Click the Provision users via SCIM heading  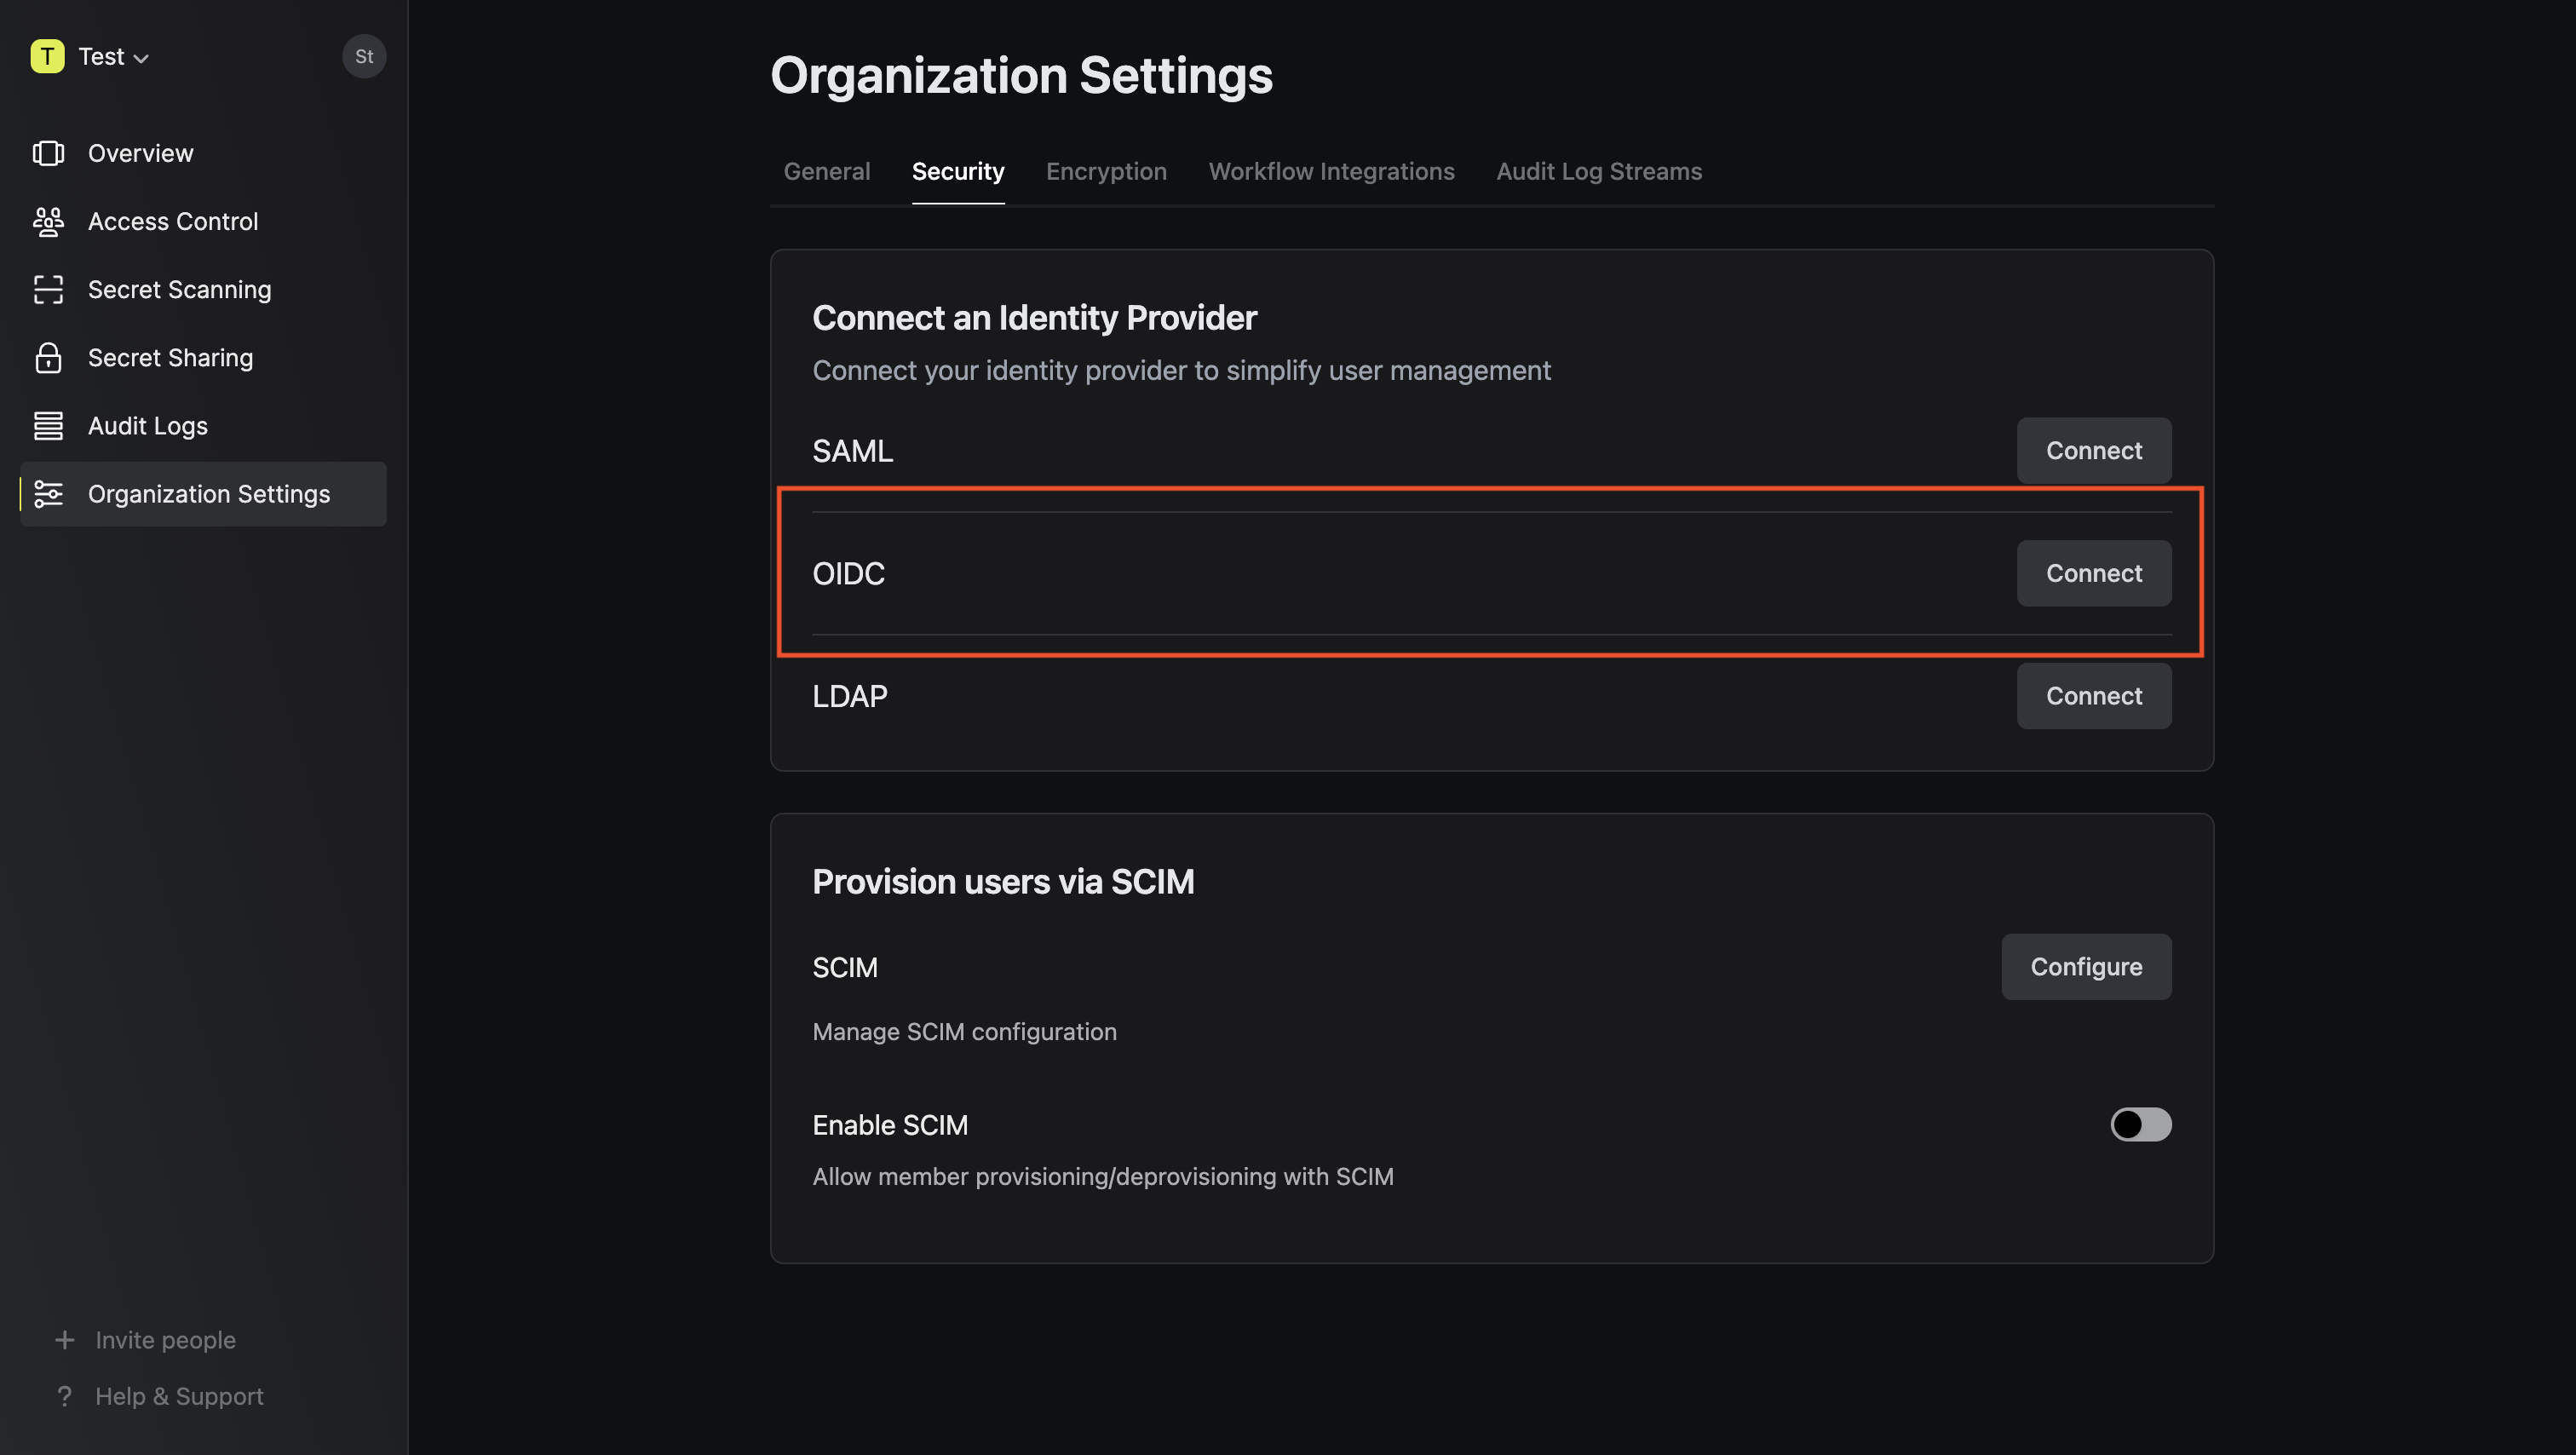[1003, 881]
